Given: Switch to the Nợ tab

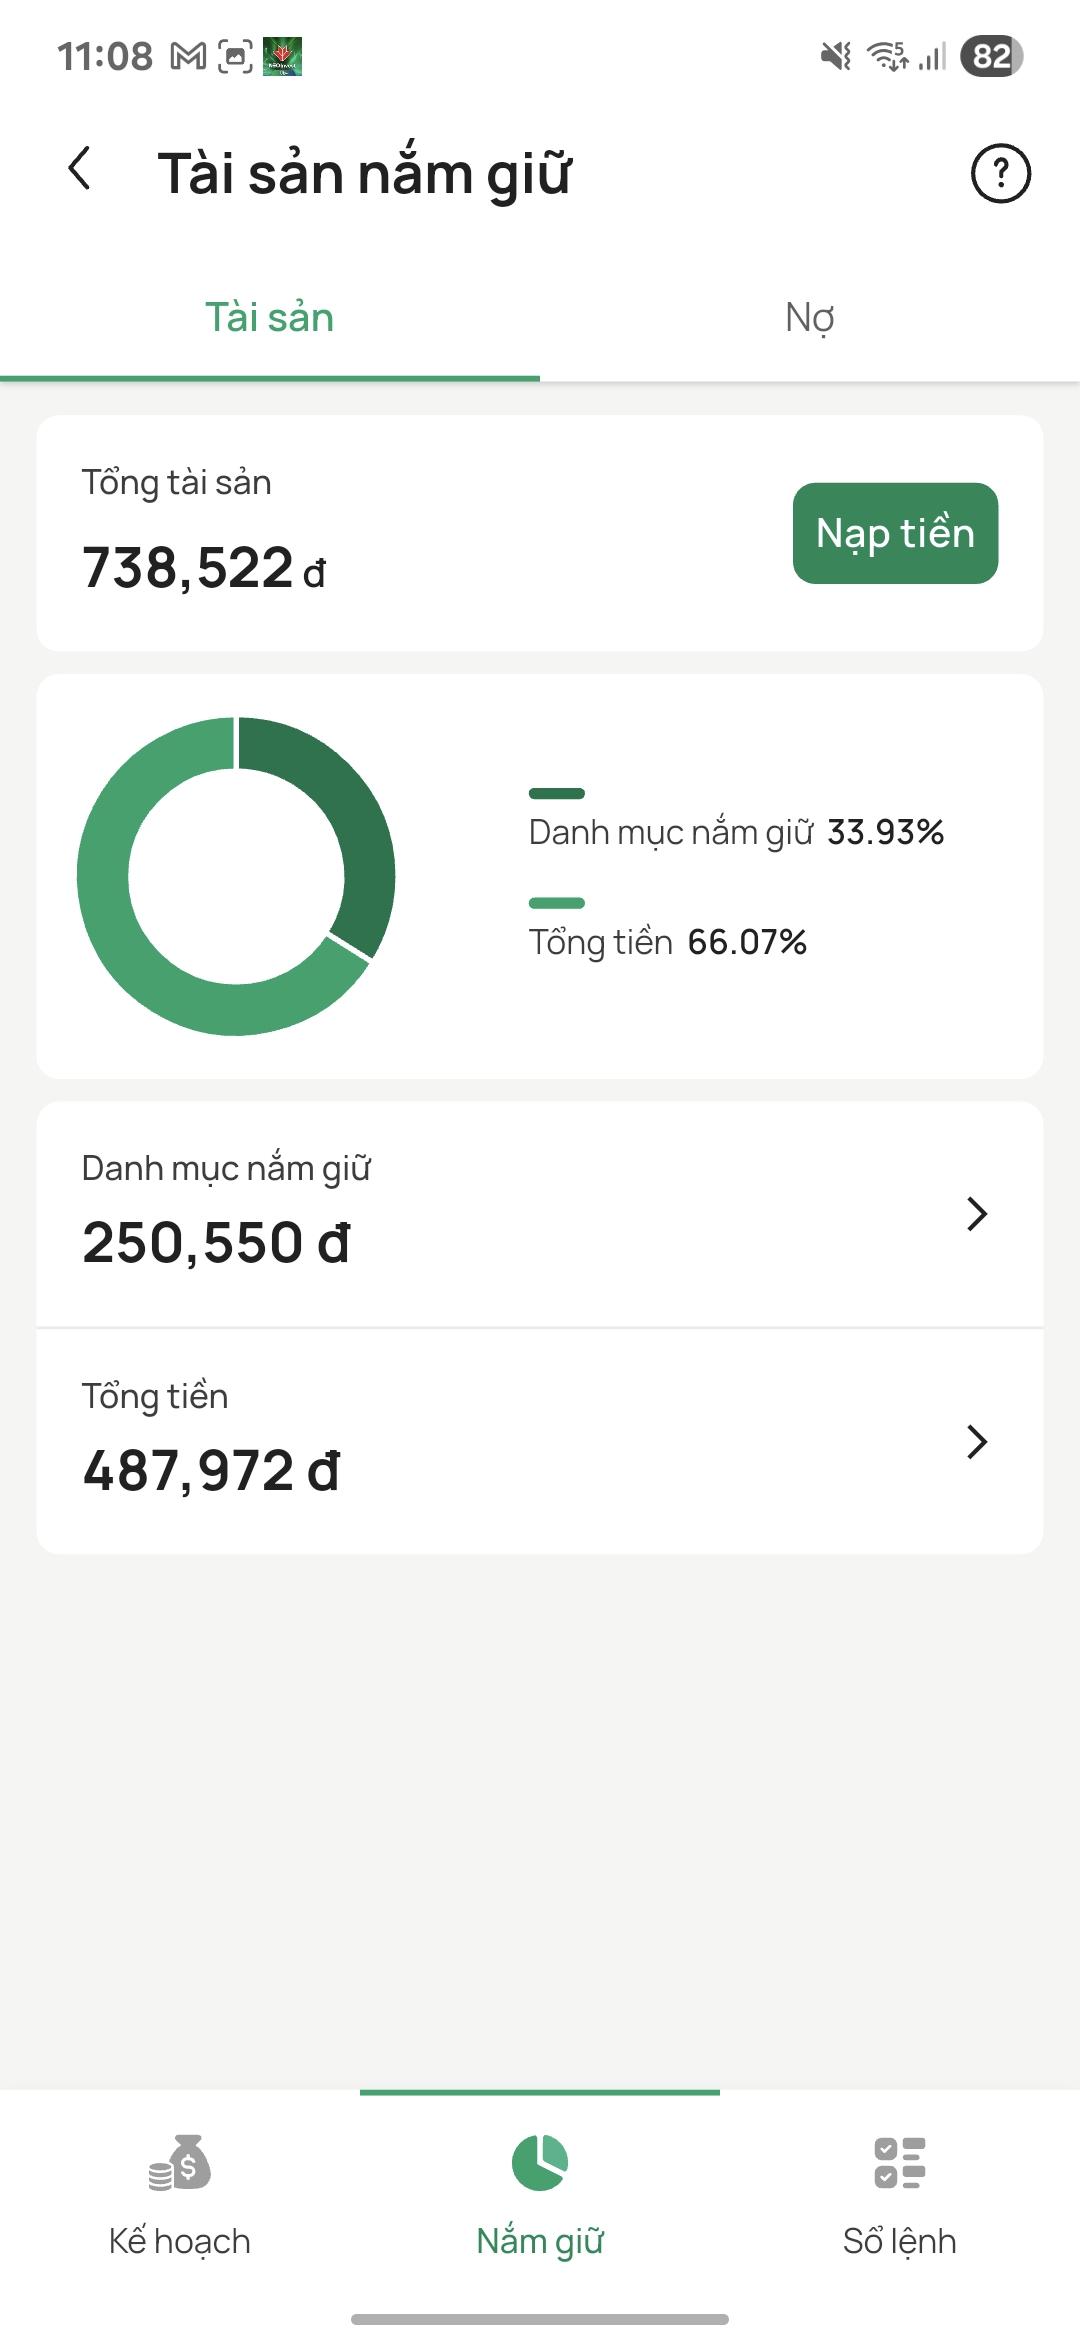Looking at the screenshot, I should (x=809, y=317).
